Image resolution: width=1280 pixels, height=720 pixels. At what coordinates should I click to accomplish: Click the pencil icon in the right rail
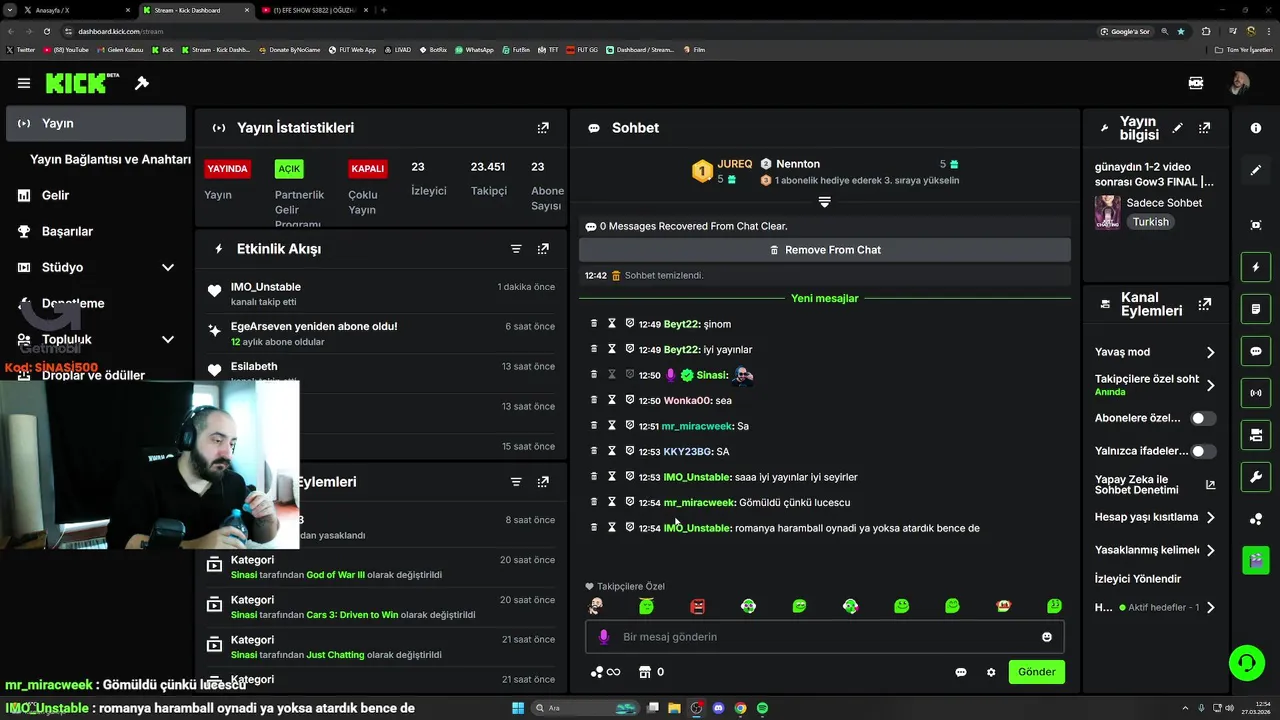pyautogui.click(x=1256, y=171)
